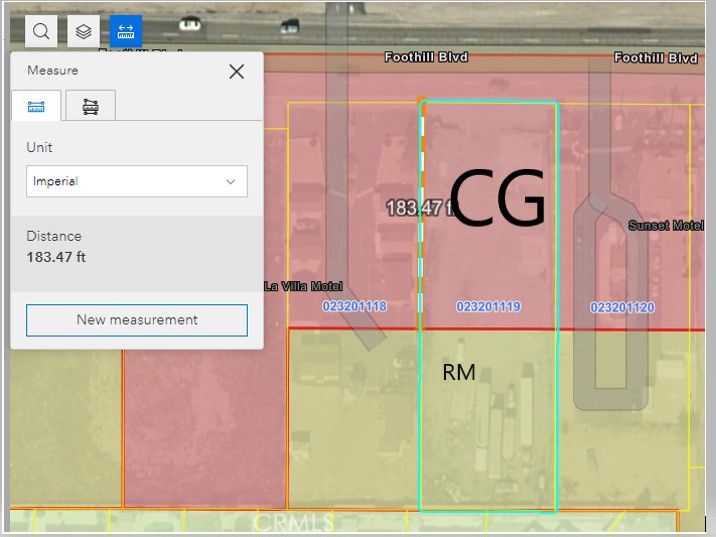Click the La Villa Motel map label
Image resolution: width=716 pixels, height=537 pixels.
coord(303,286)
